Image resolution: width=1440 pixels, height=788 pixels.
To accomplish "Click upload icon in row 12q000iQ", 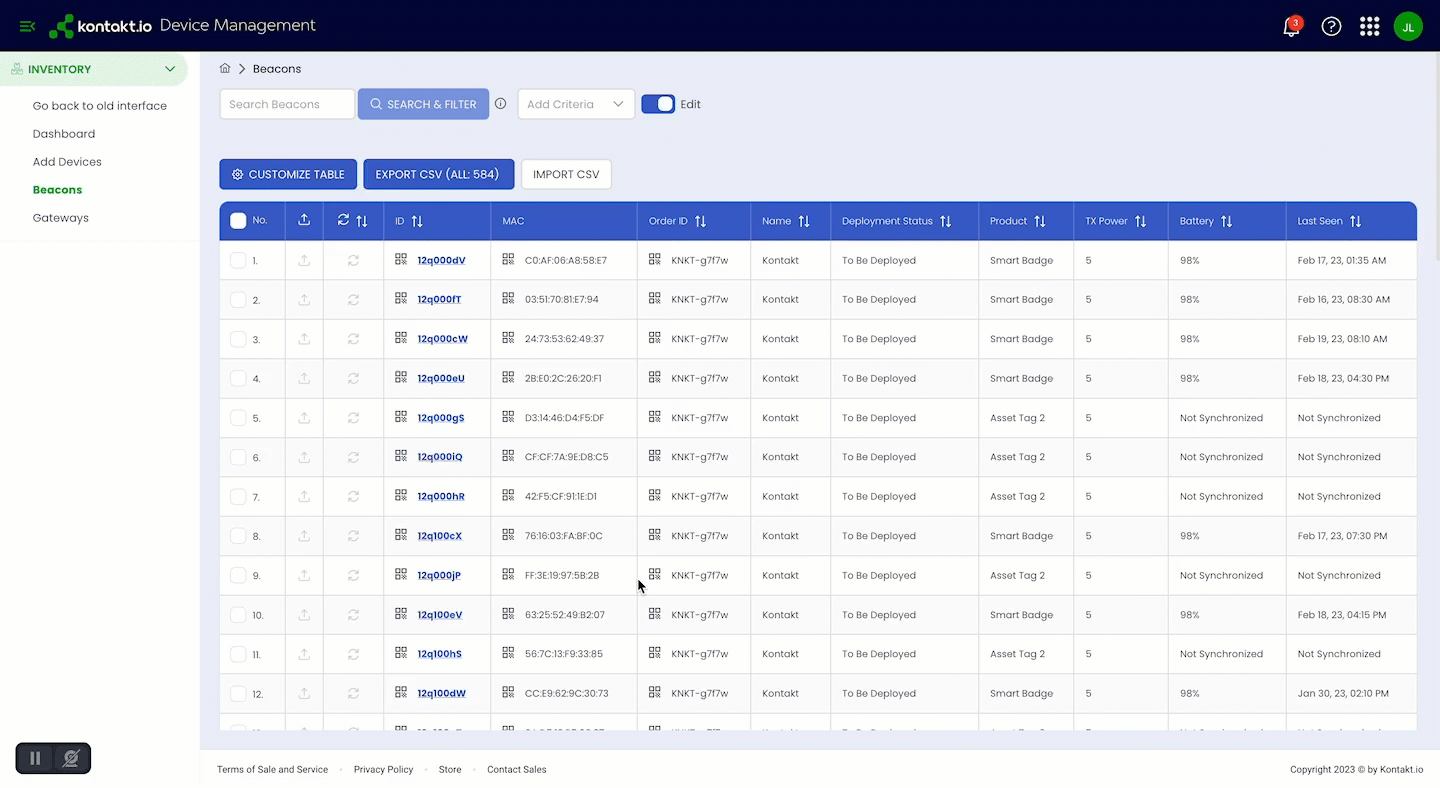I will point(304,457).
